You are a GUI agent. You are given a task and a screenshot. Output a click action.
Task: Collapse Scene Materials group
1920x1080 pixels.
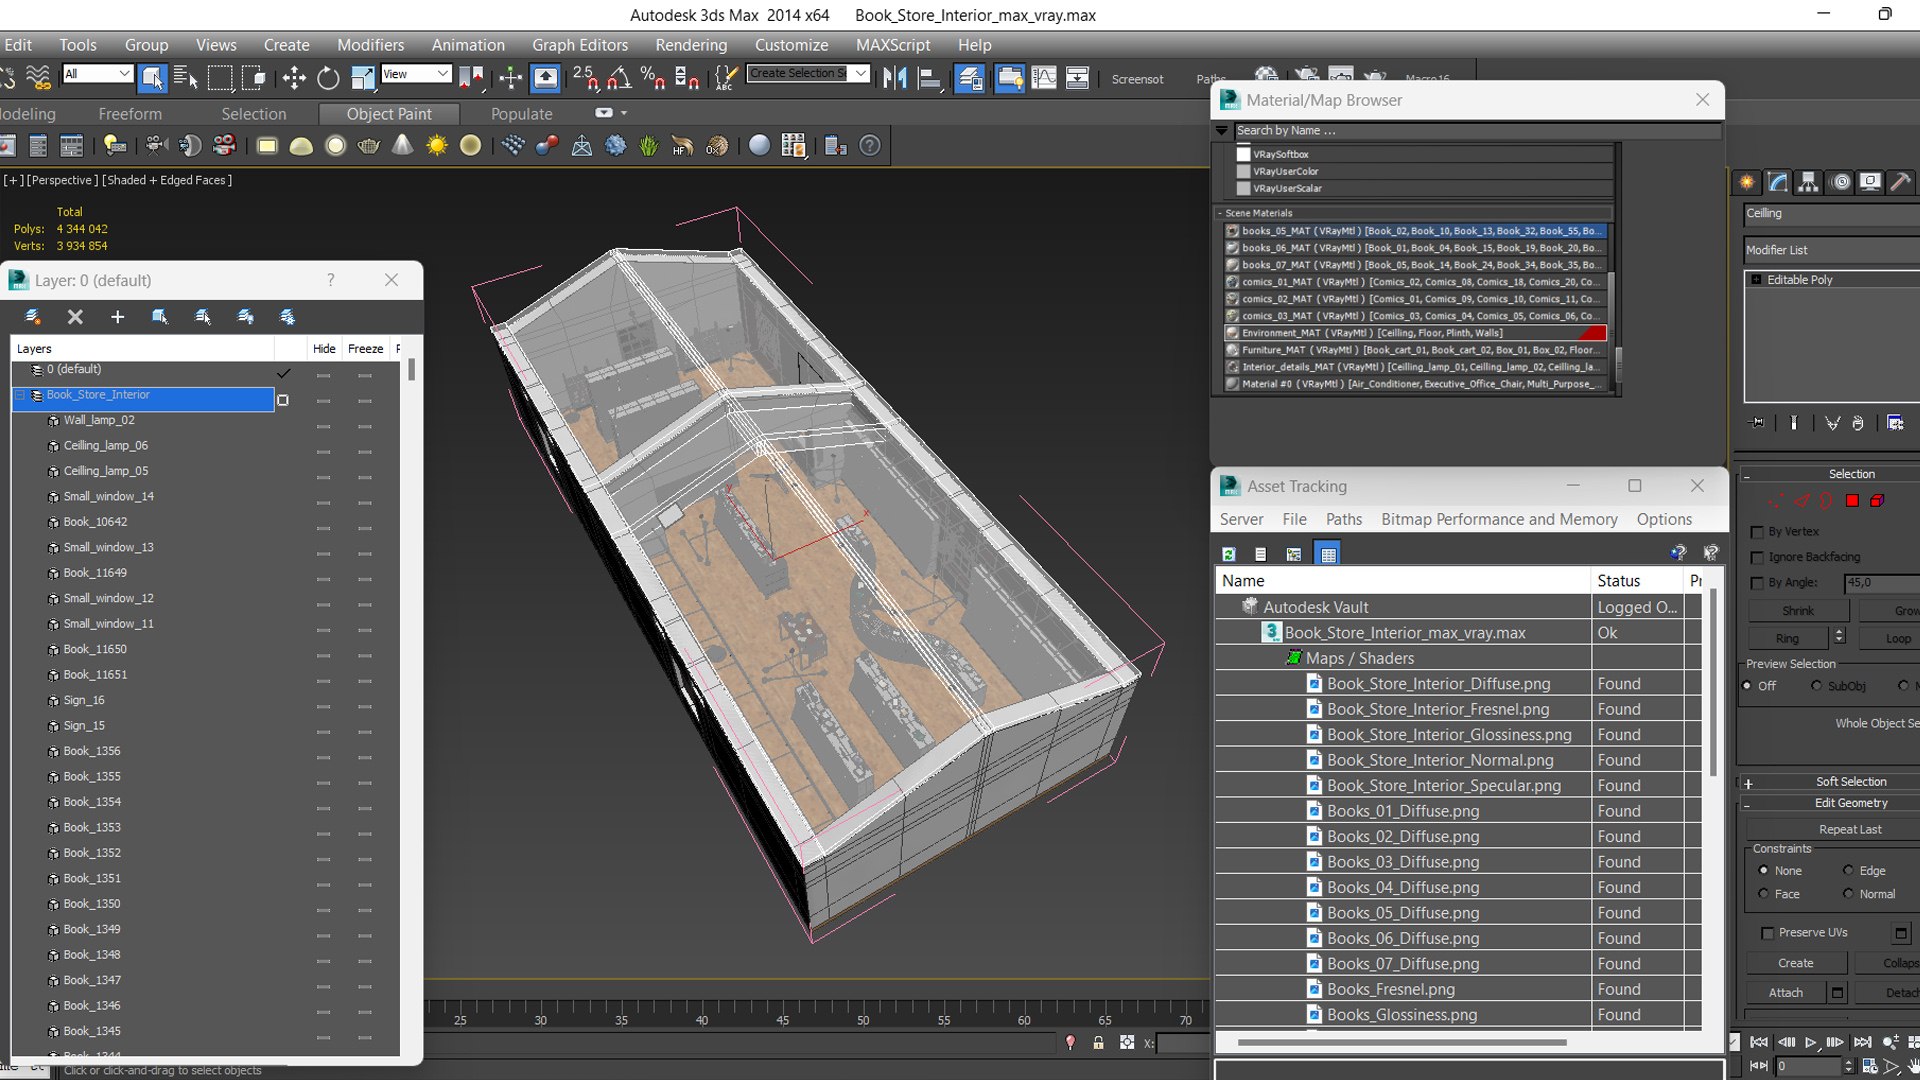1220,213
